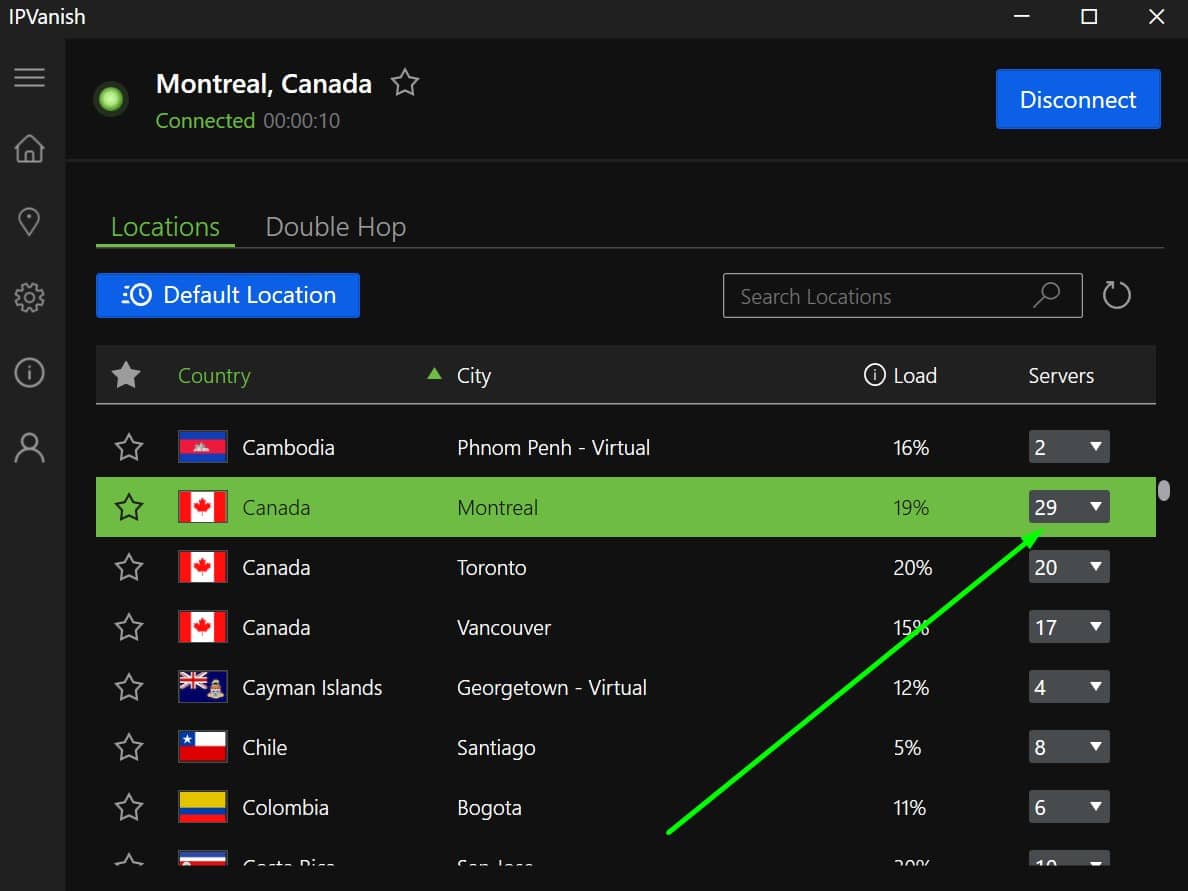Click the Cayman Islands country name
This screenshot has height=891, width=1188.
pyautogui.click(x=312, y=687)
